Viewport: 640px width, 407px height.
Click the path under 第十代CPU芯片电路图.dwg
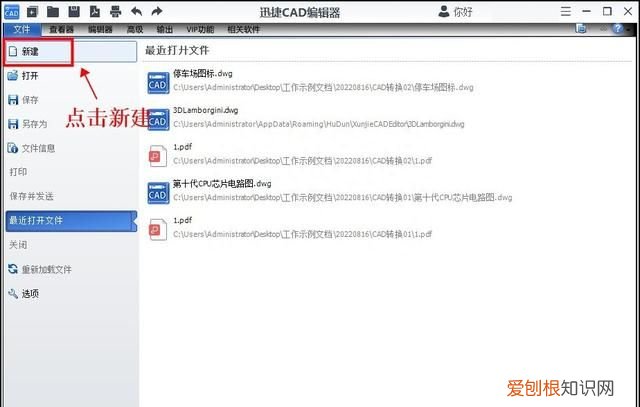(x=342, y=198)
